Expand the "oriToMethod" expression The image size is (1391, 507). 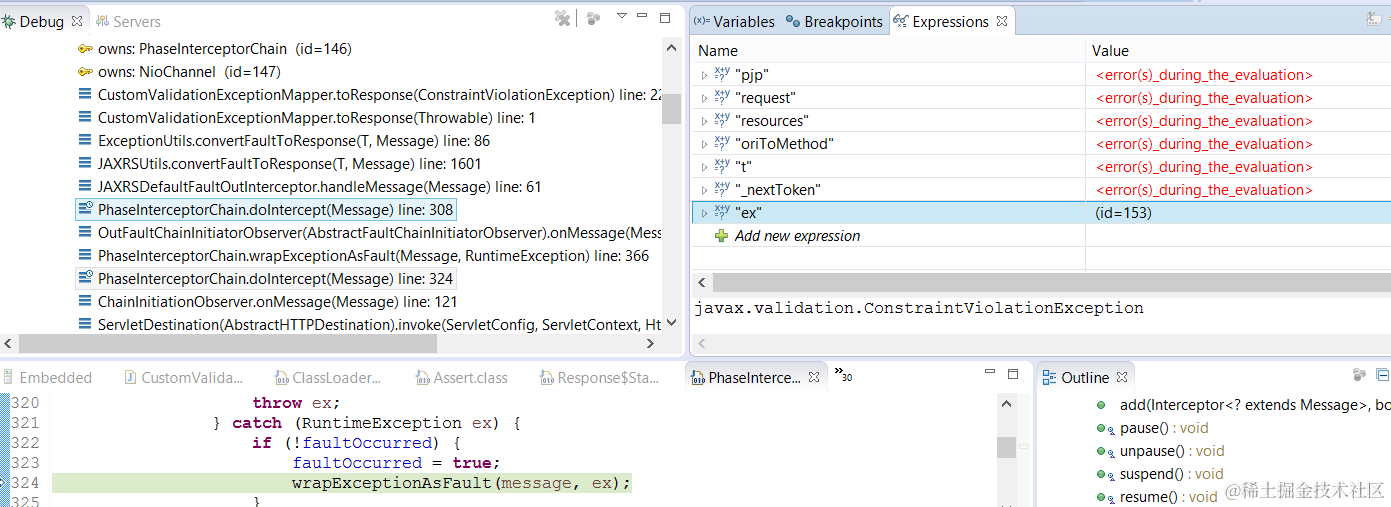(704, 144)
